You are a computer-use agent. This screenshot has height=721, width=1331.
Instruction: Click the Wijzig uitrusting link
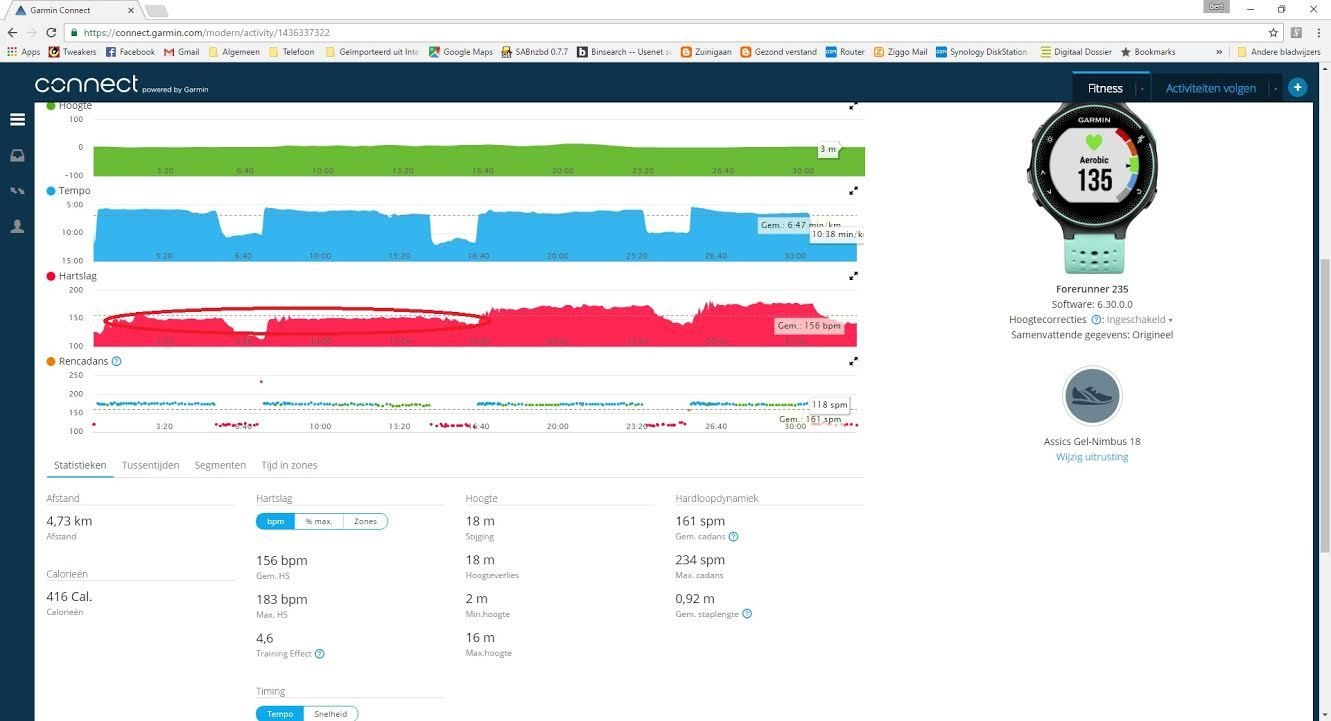click(x=1092, y=457)
